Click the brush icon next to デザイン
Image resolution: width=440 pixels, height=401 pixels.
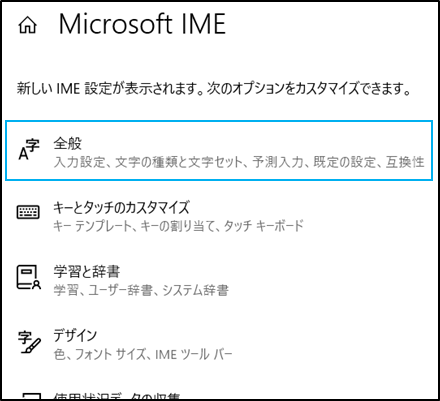coord(29,342)
